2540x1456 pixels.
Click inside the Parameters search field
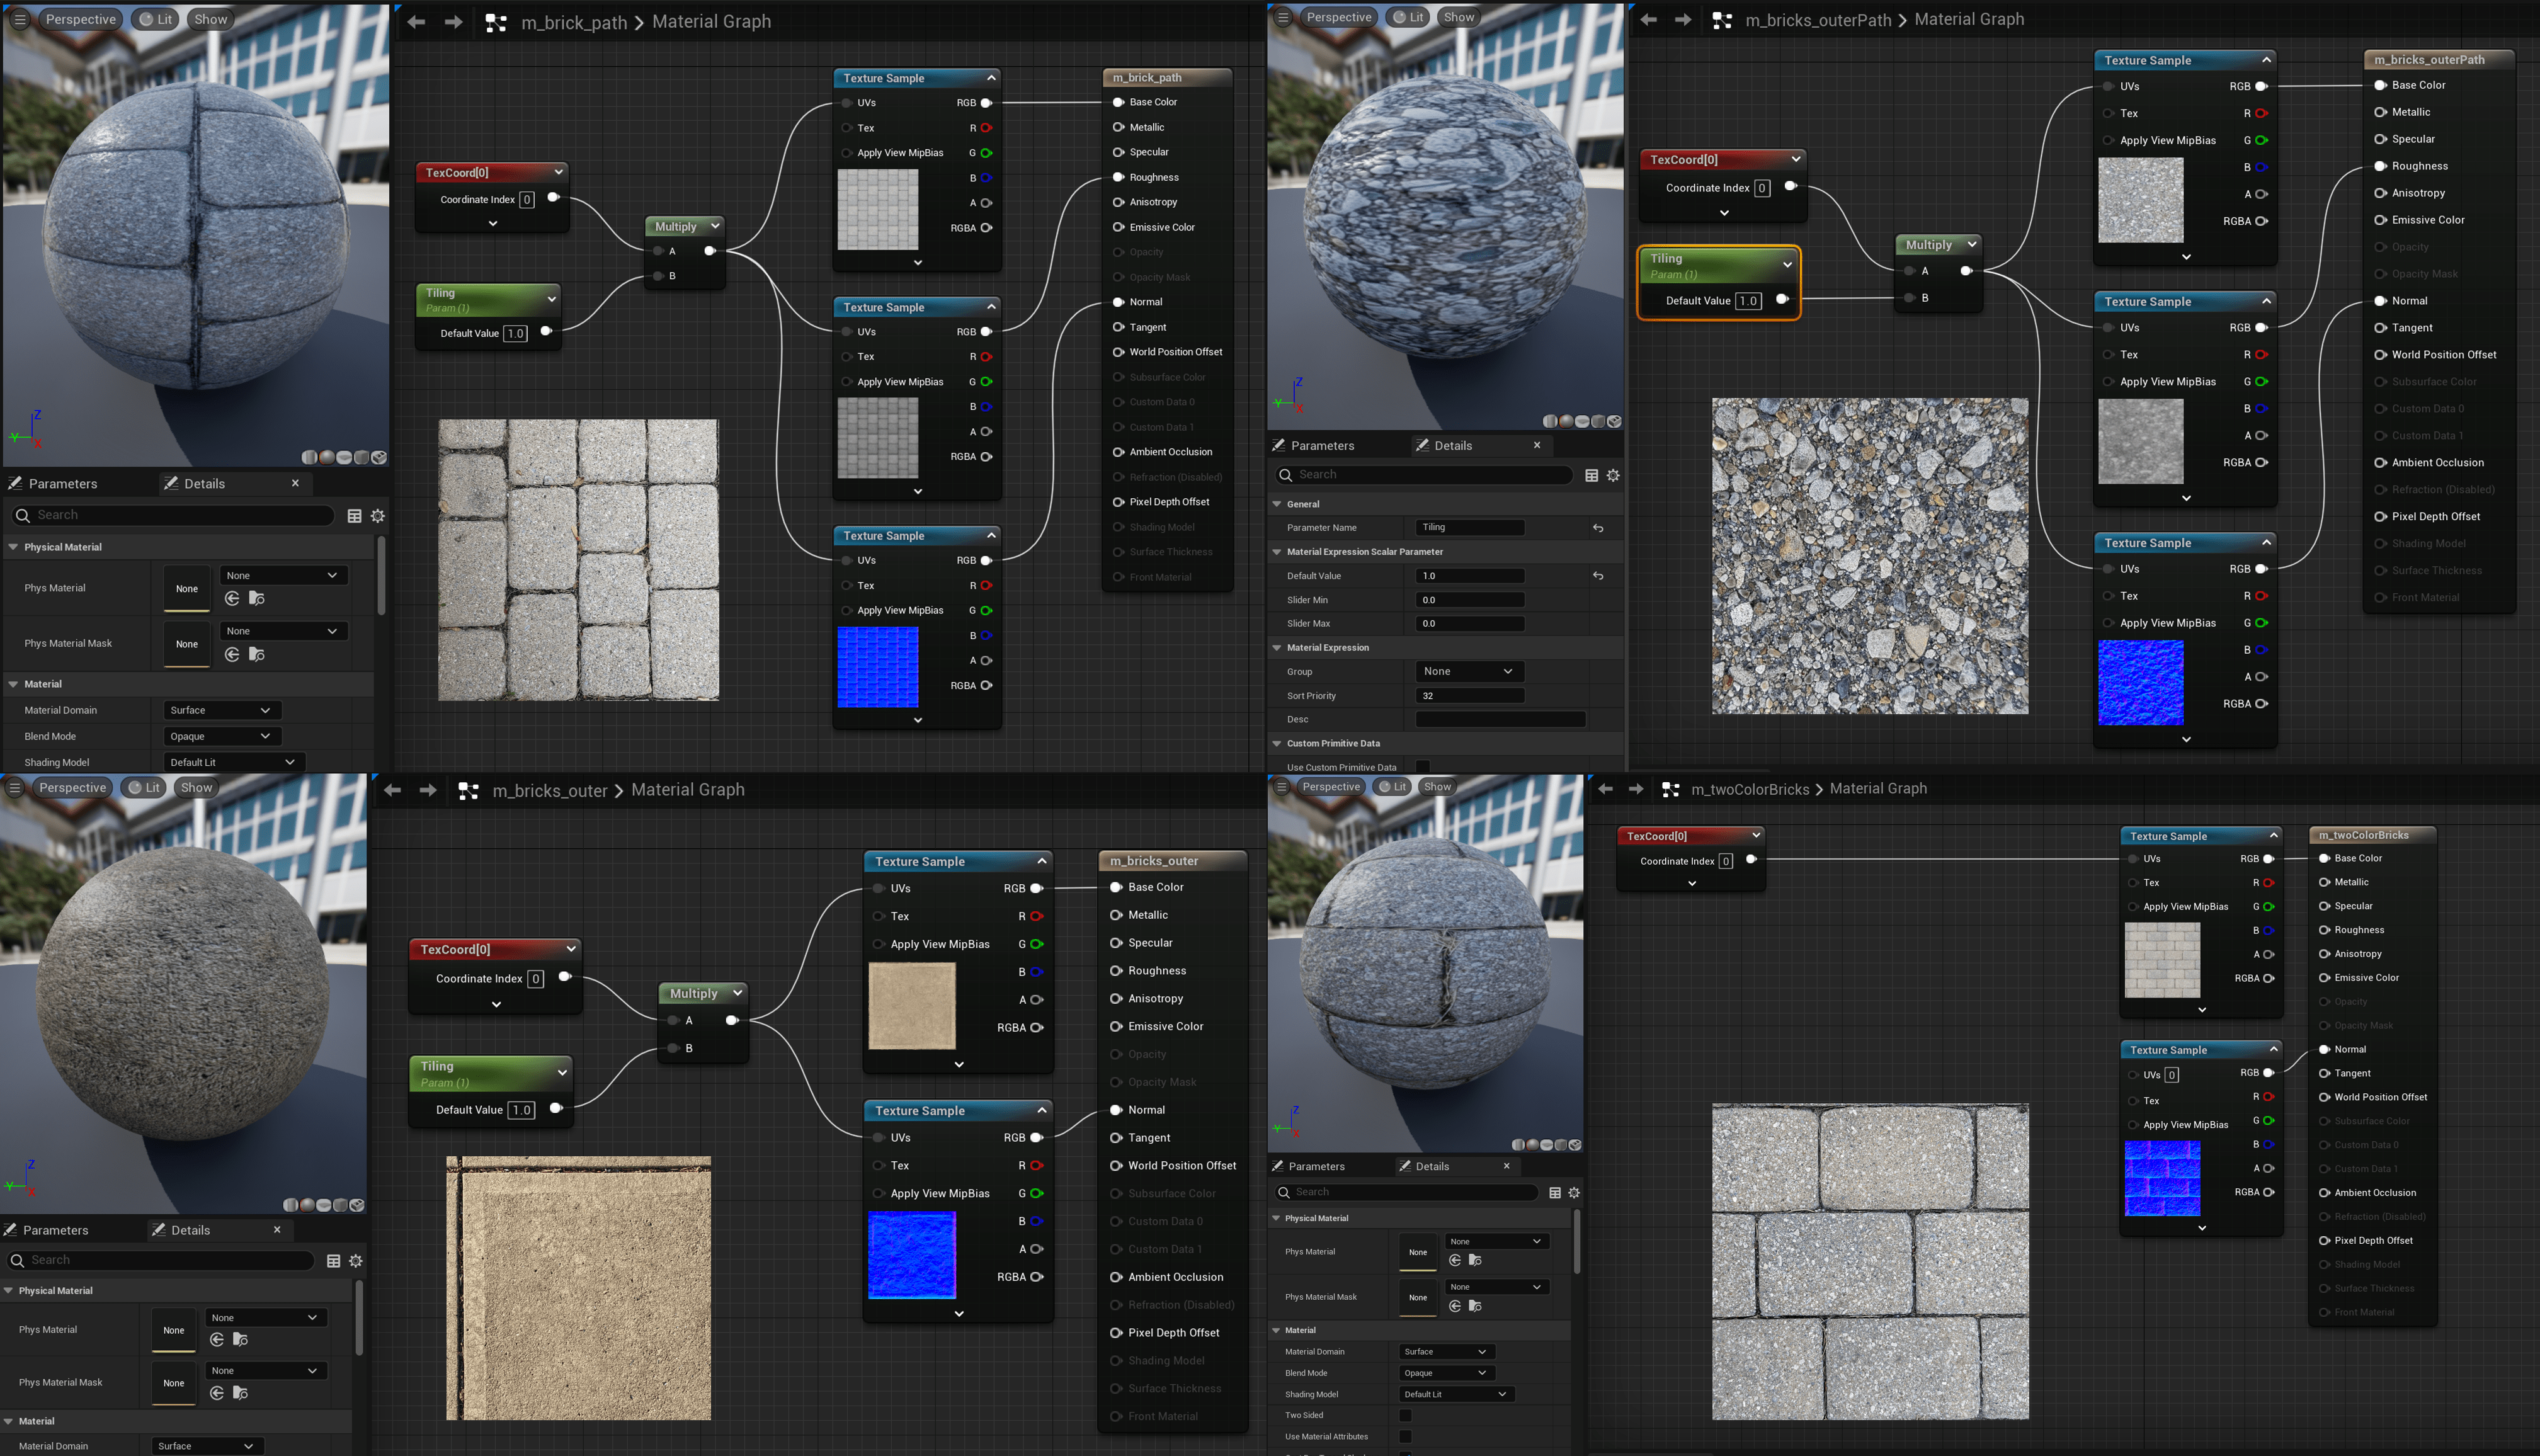point(170,515)
